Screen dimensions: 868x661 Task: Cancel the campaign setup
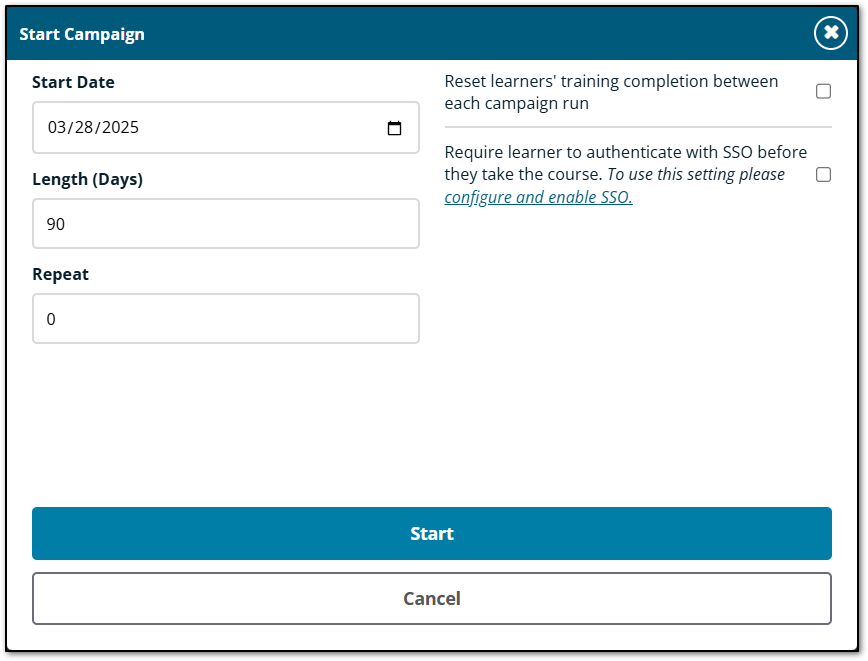(431, 598)
